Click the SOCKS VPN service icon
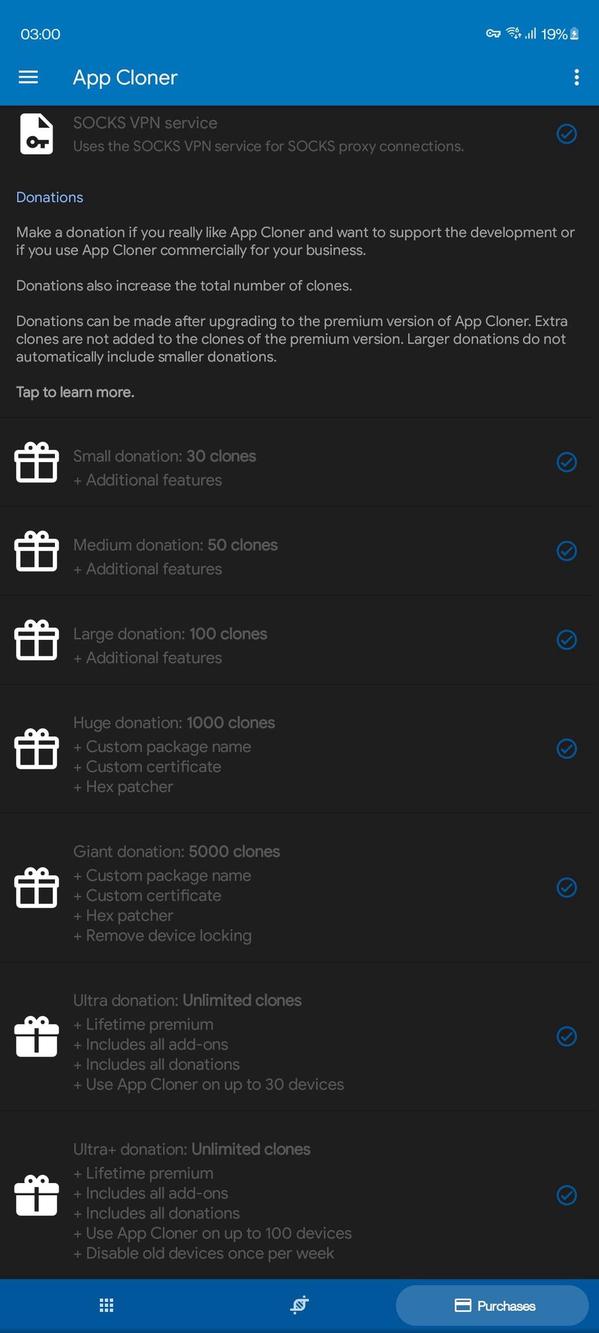 point(36,133)
